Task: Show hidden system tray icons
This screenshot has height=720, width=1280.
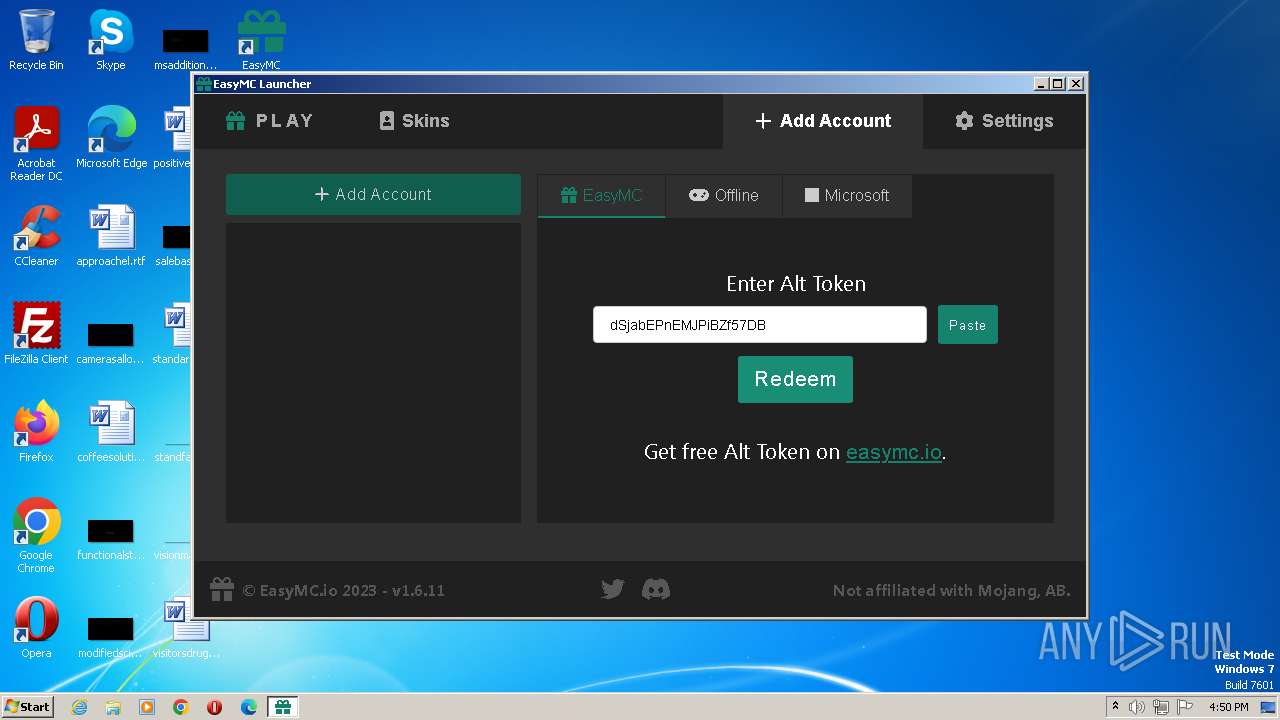Action: click(x=1116, y=707)
